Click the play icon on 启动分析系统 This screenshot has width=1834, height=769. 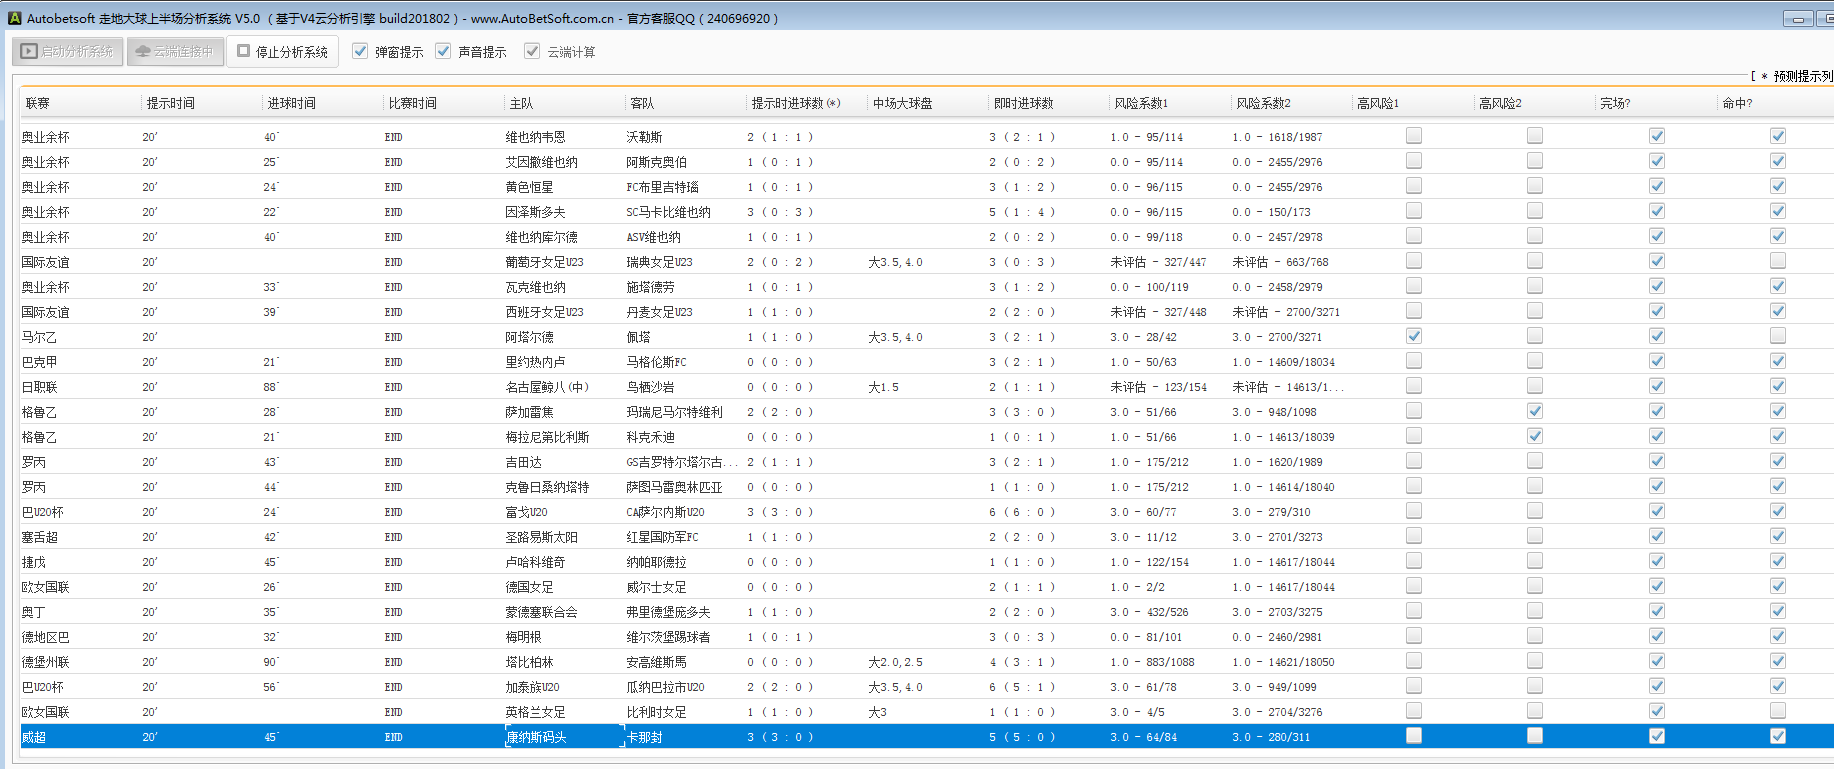[x=29, y=51]
